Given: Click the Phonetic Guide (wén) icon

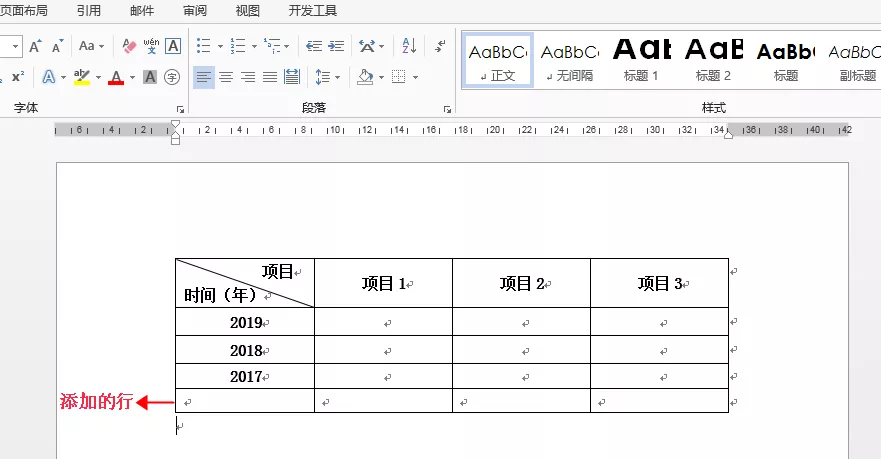Looking at the screenshot, I should point(151,46).
